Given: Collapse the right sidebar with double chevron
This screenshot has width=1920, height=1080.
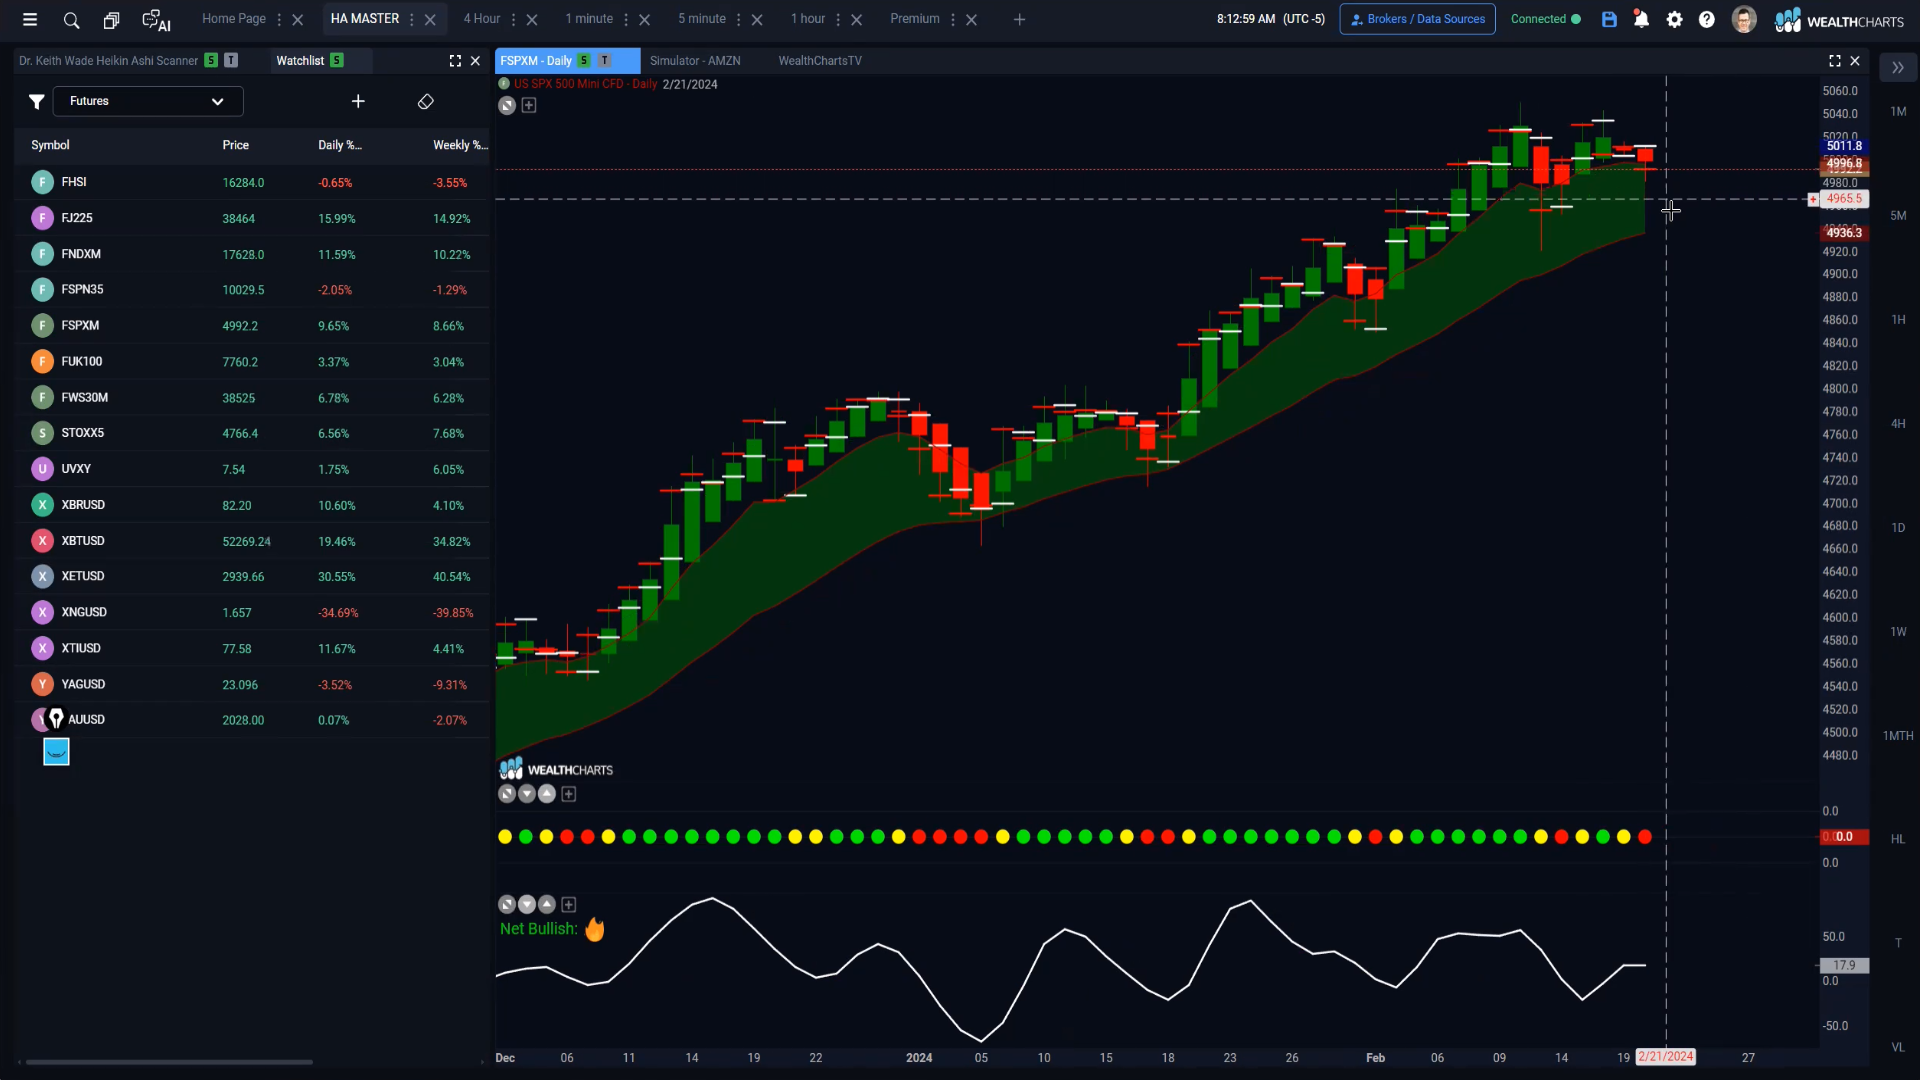Looking at the screenshot, I should 1897,68.
